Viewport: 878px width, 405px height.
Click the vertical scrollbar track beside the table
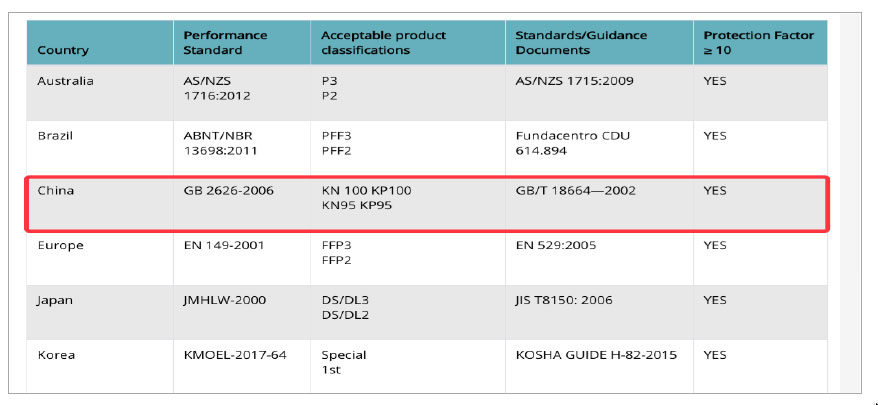click(x=849, y=200)
